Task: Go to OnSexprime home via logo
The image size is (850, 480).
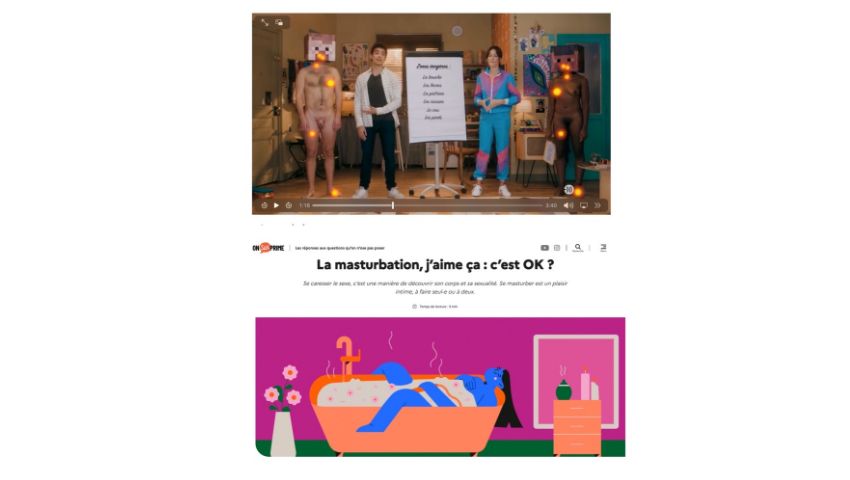Action: coord(268,248)
